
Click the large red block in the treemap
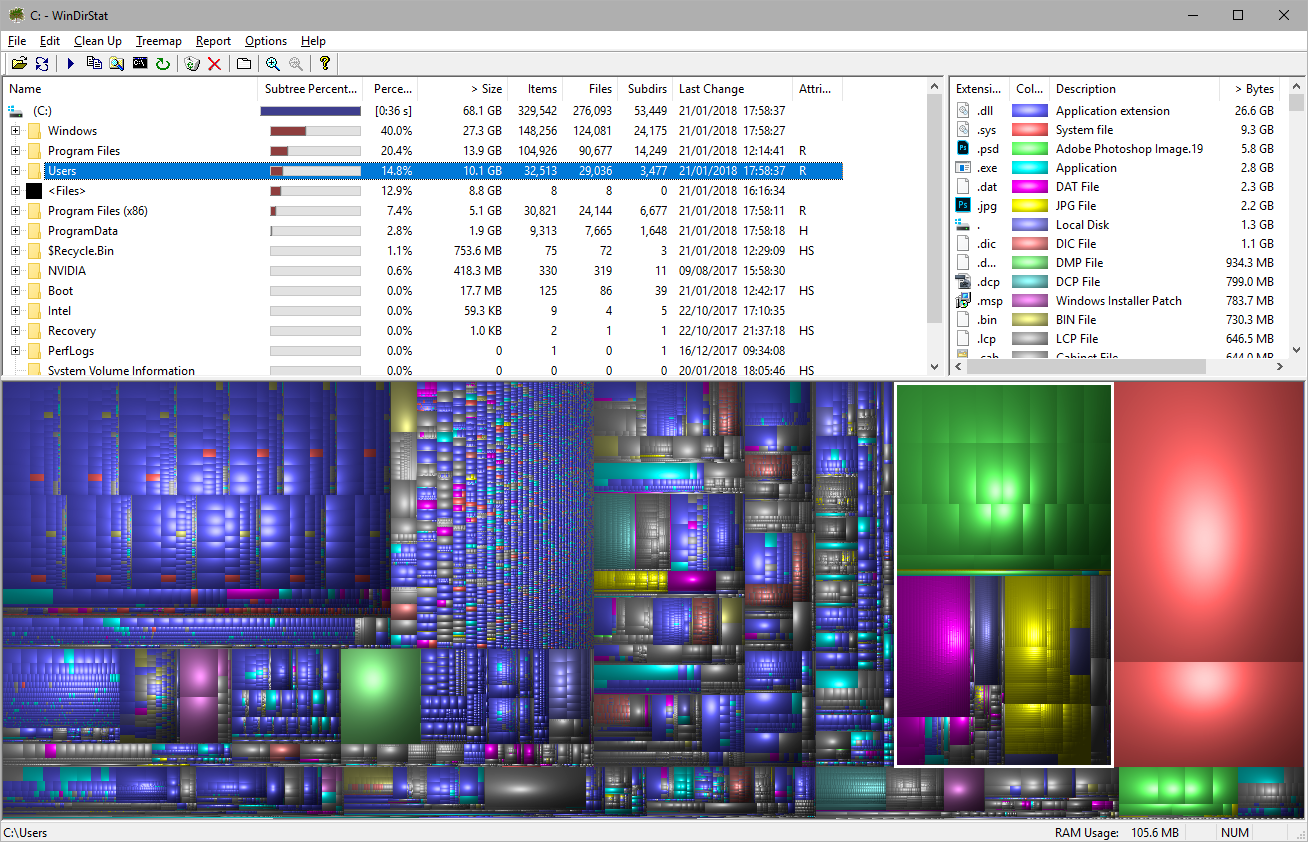pyautogui.click(x=1209, y=520)
